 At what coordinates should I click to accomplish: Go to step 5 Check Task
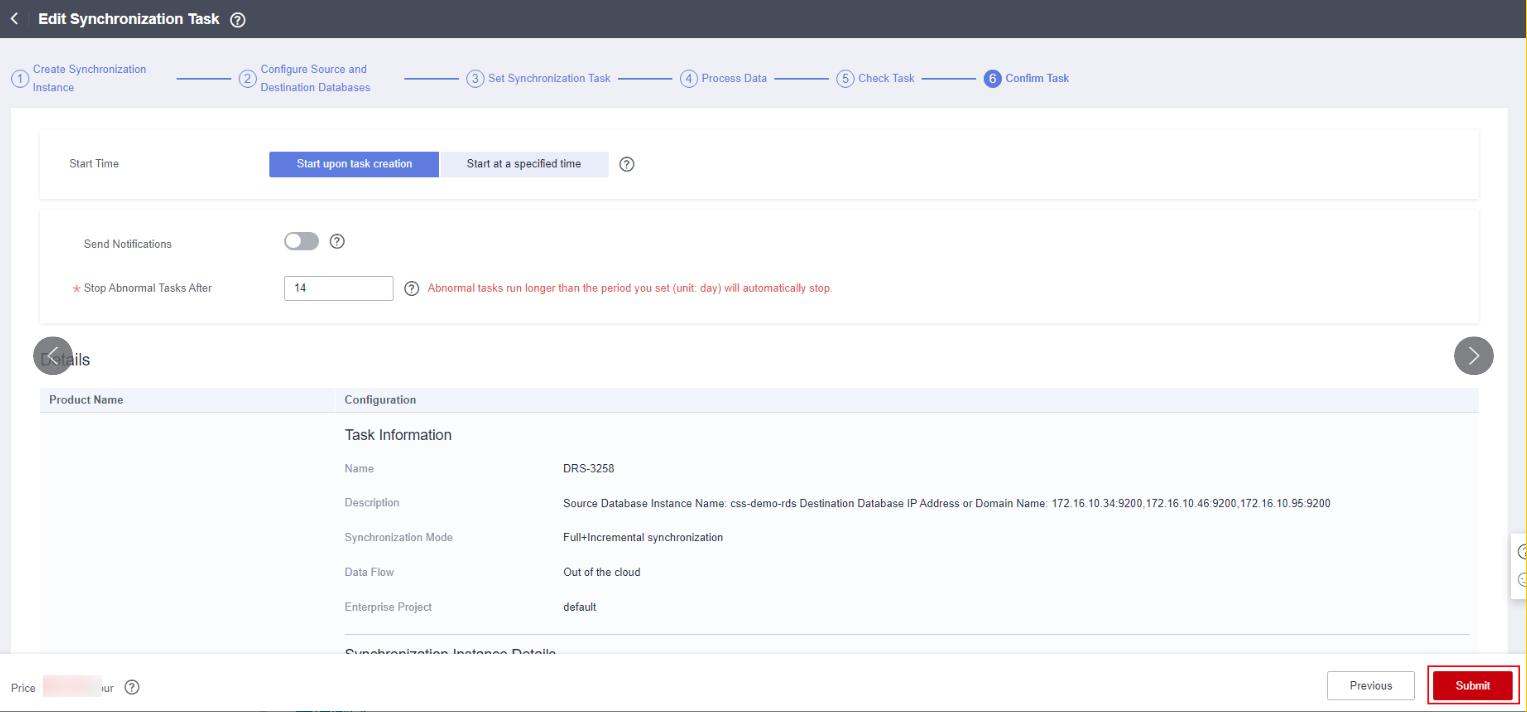click(x=876, y=78)
